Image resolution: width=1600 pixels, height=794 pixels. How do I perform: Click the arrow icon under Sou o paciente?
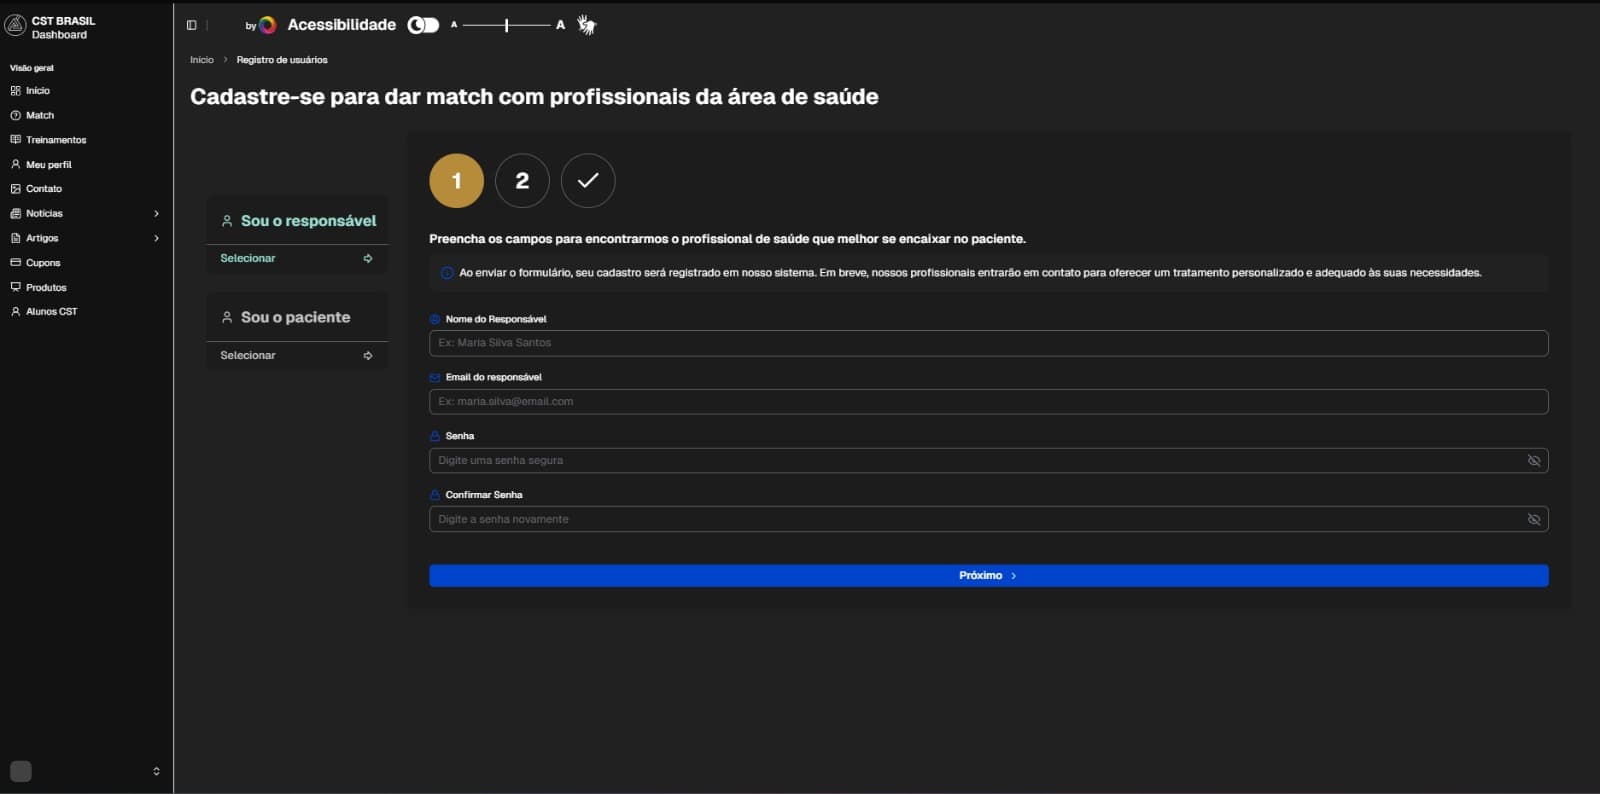coord(368,356)
